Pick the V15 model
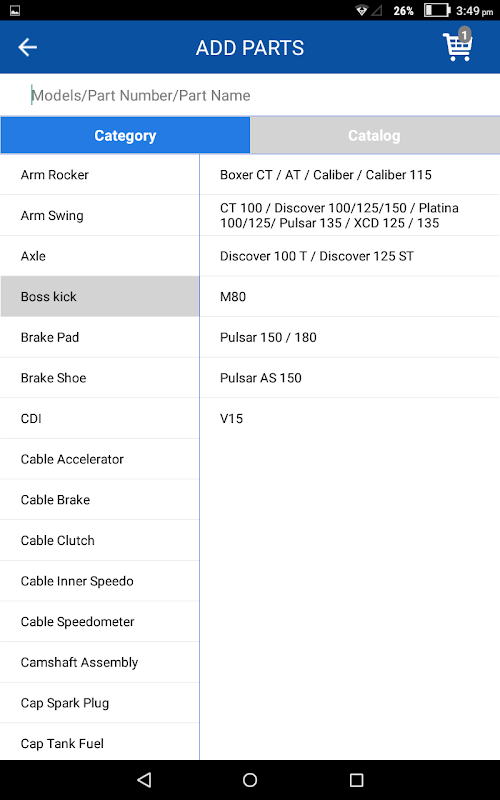The width and height of the screenshot is (500, 800). [350, 418]
